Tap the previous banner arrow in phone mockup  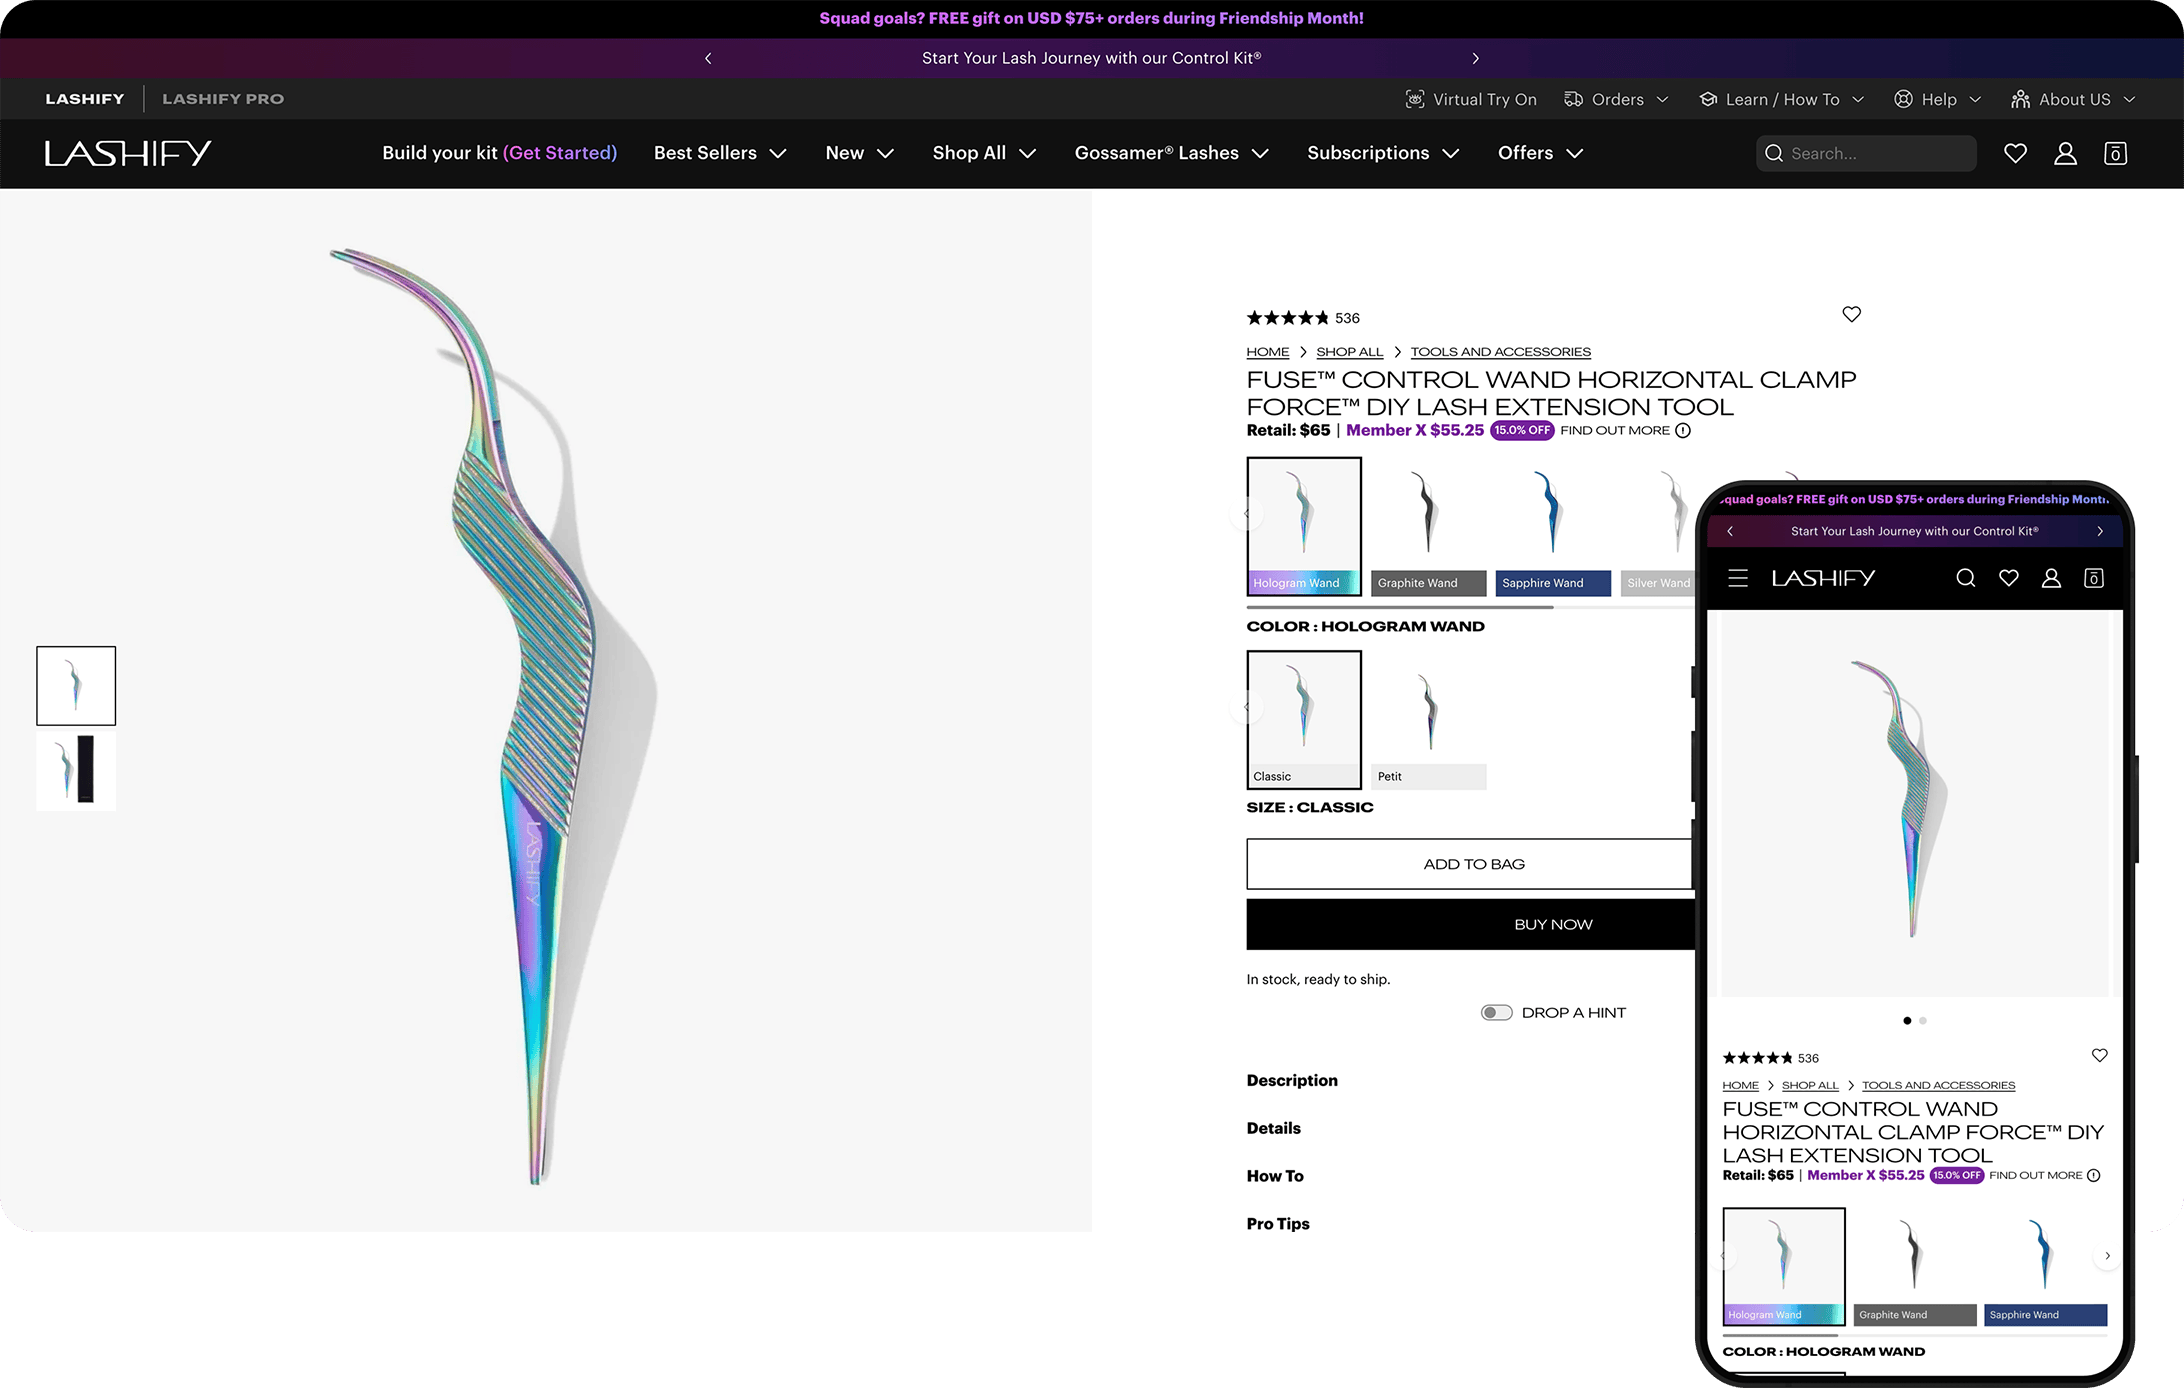click(x=1730, y=531)
